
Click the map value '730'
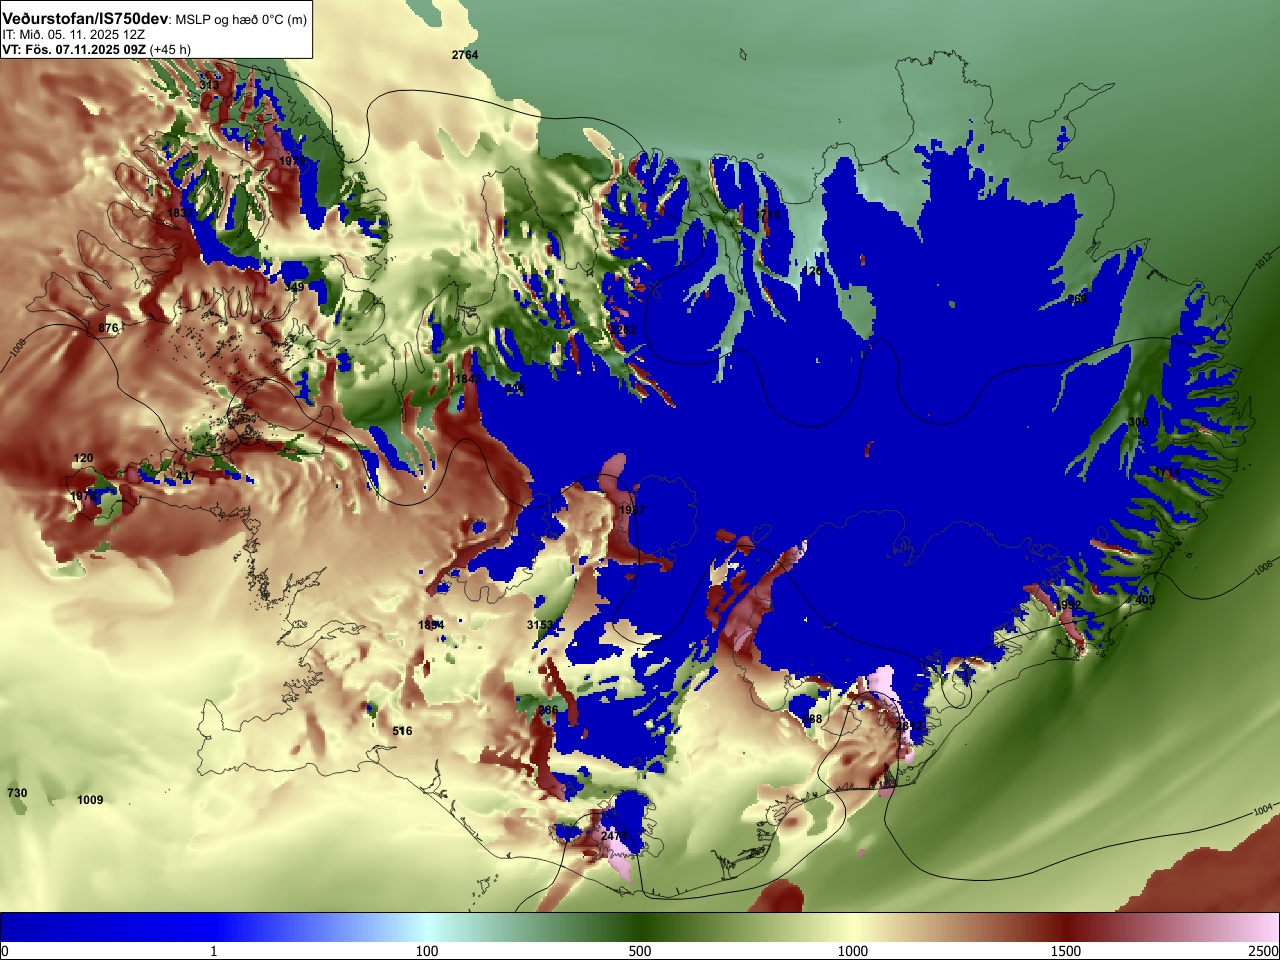(18, 793)
